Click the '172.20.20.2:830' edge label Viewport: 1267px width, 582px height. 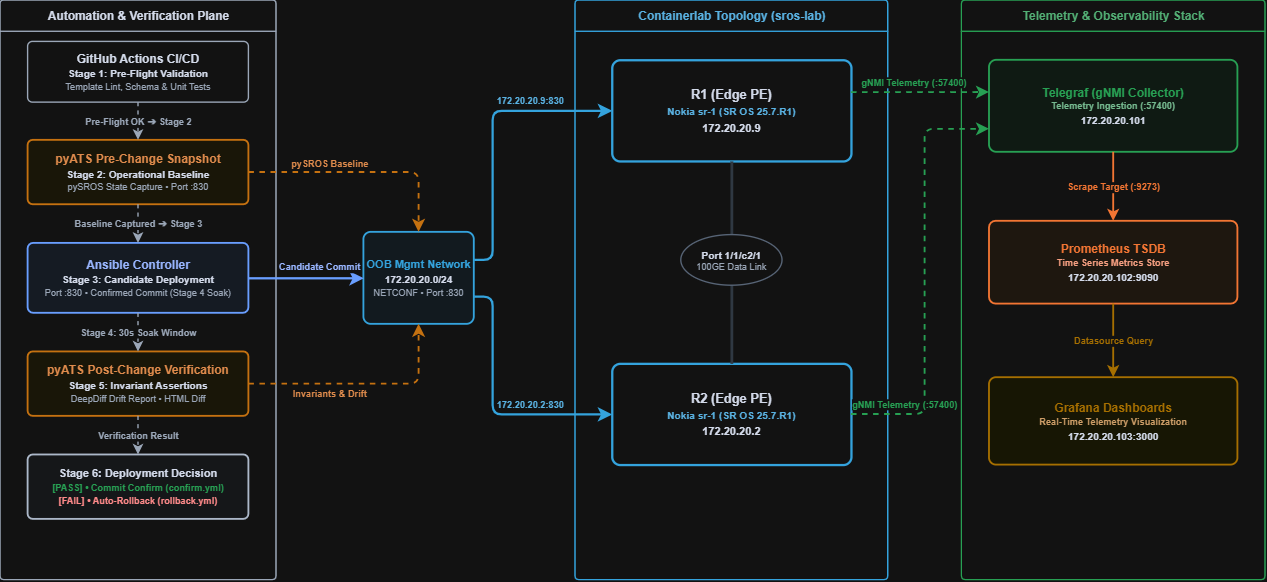pyautogui.click(x=531, y=404)
